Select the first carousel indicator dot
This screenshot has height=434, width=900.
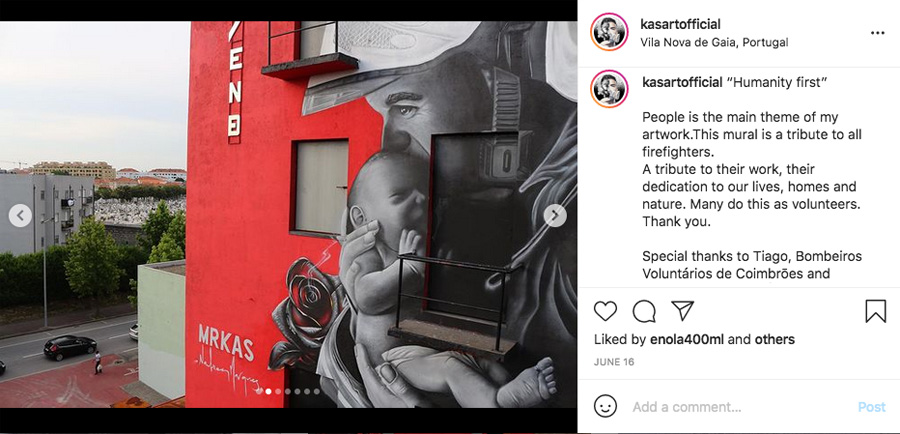[258, 392]
